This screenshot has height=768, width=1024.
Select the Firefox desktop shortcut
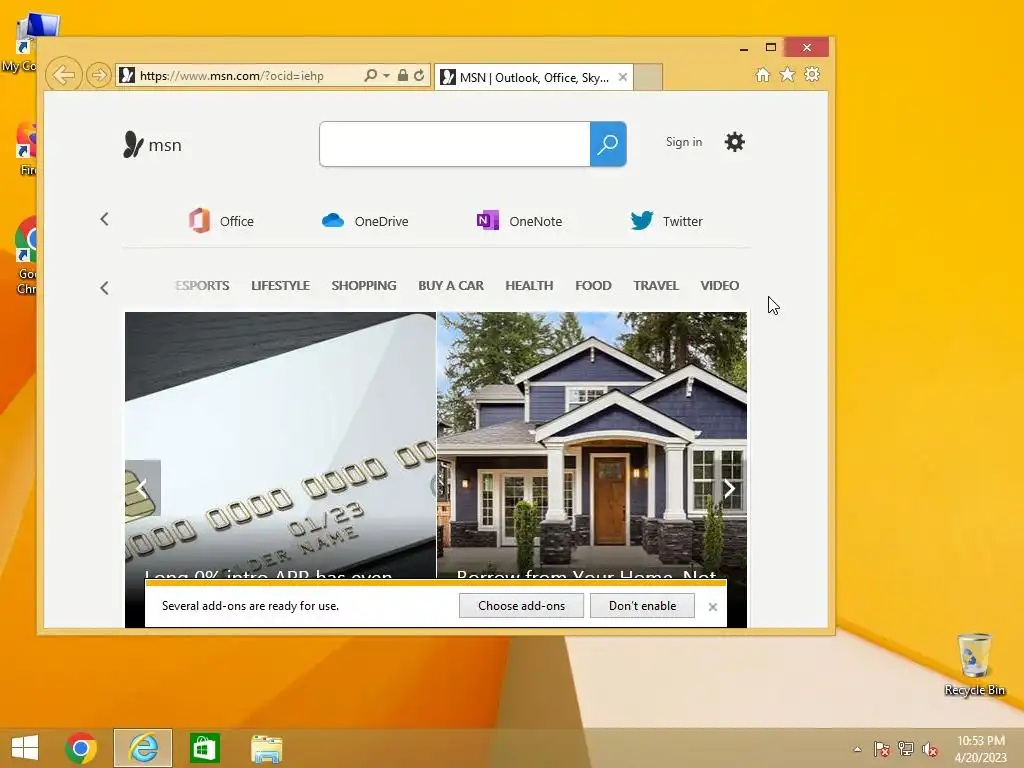click(26, 150)
